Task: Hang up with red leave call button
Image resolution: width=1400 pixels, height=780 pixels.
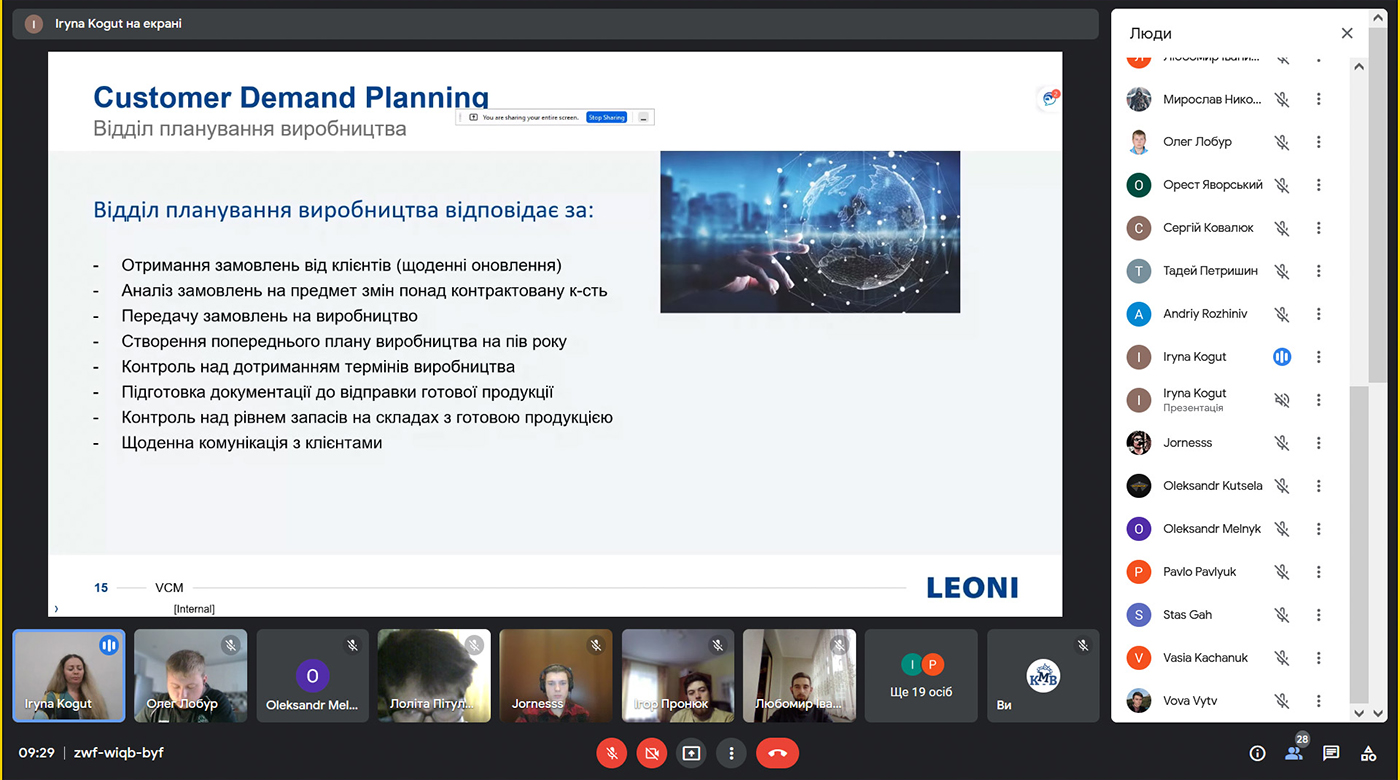Action: [777, 753]
